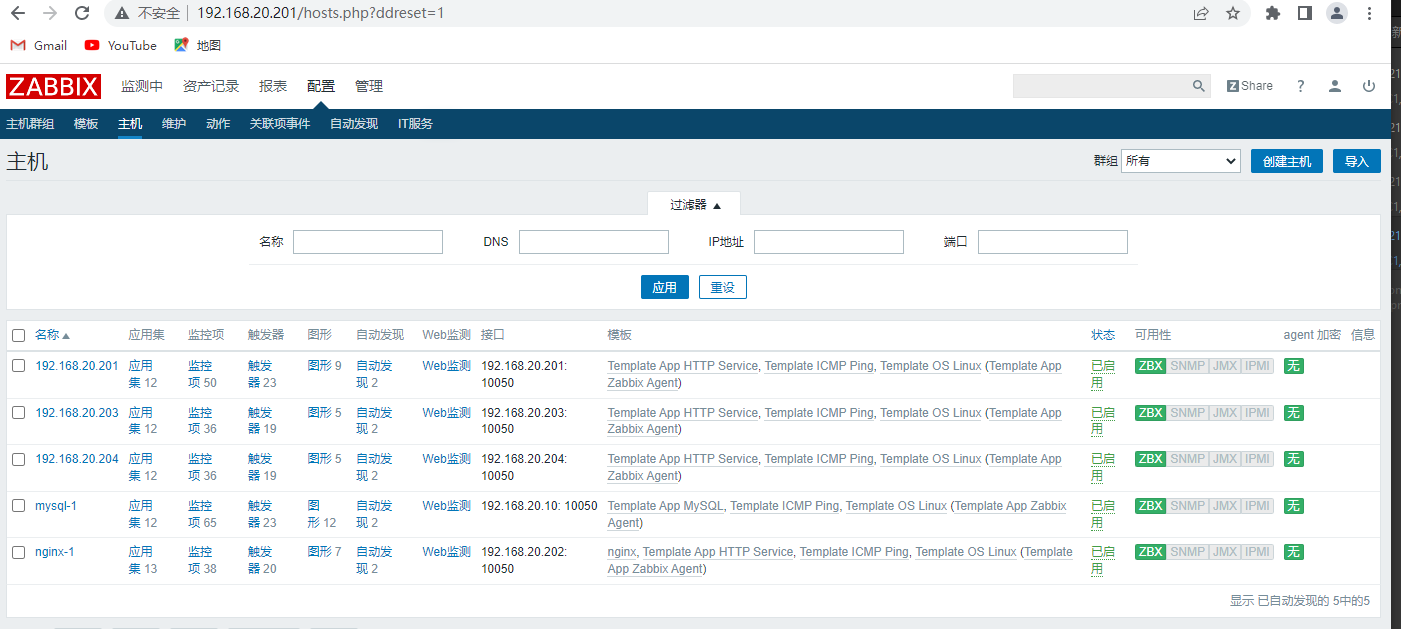Click the logout power icon

click(x=1369, y=87)
